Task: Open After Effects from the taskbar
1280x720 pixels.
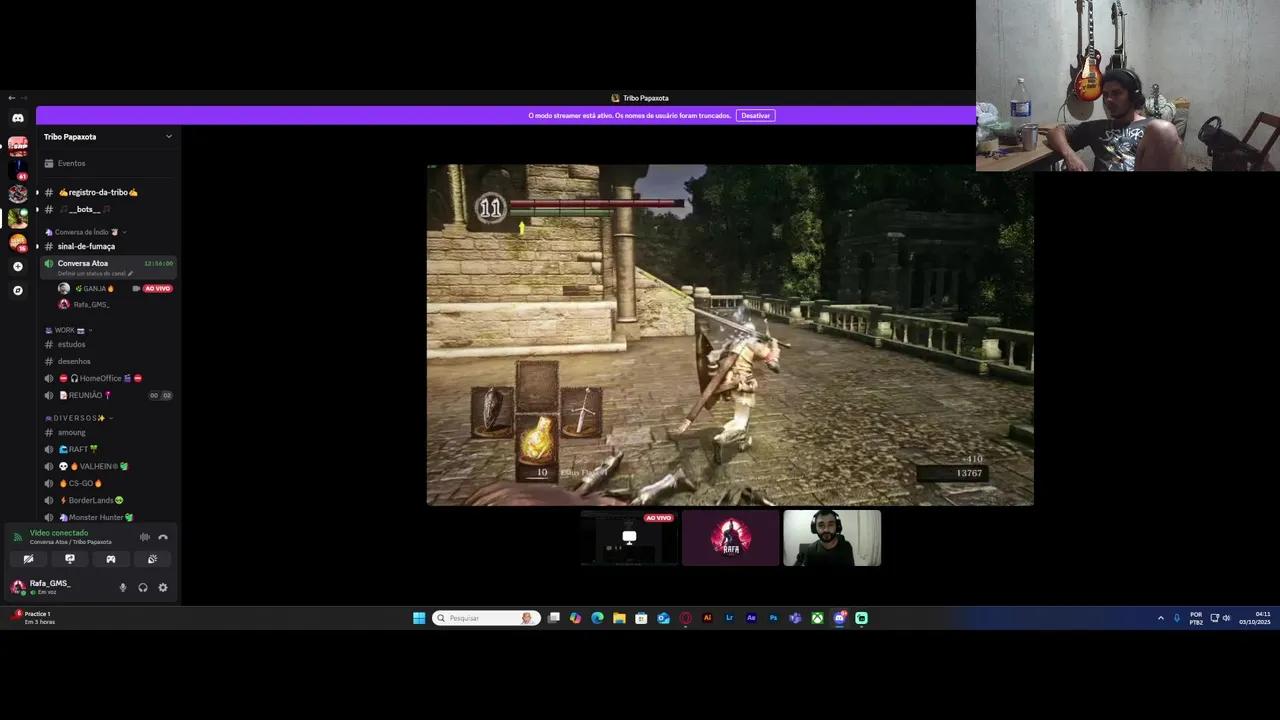Action: coord(751,618)
